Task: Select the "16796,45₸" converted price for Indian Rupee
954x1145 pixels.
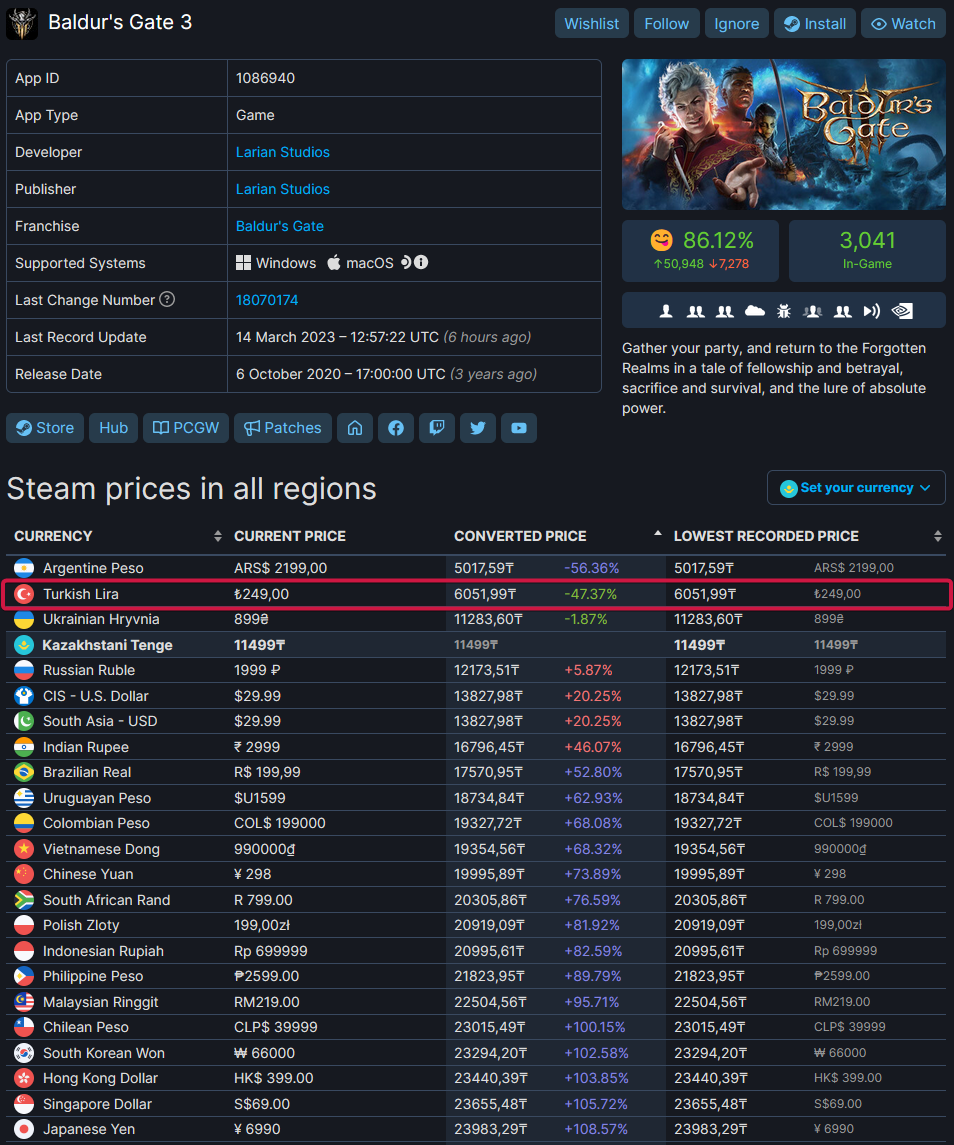Action: click(x=489, y=747)
